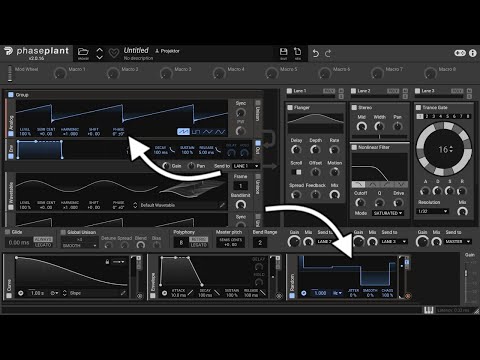Open the Random modulator Hz unit dropdown

pos(337,293)
